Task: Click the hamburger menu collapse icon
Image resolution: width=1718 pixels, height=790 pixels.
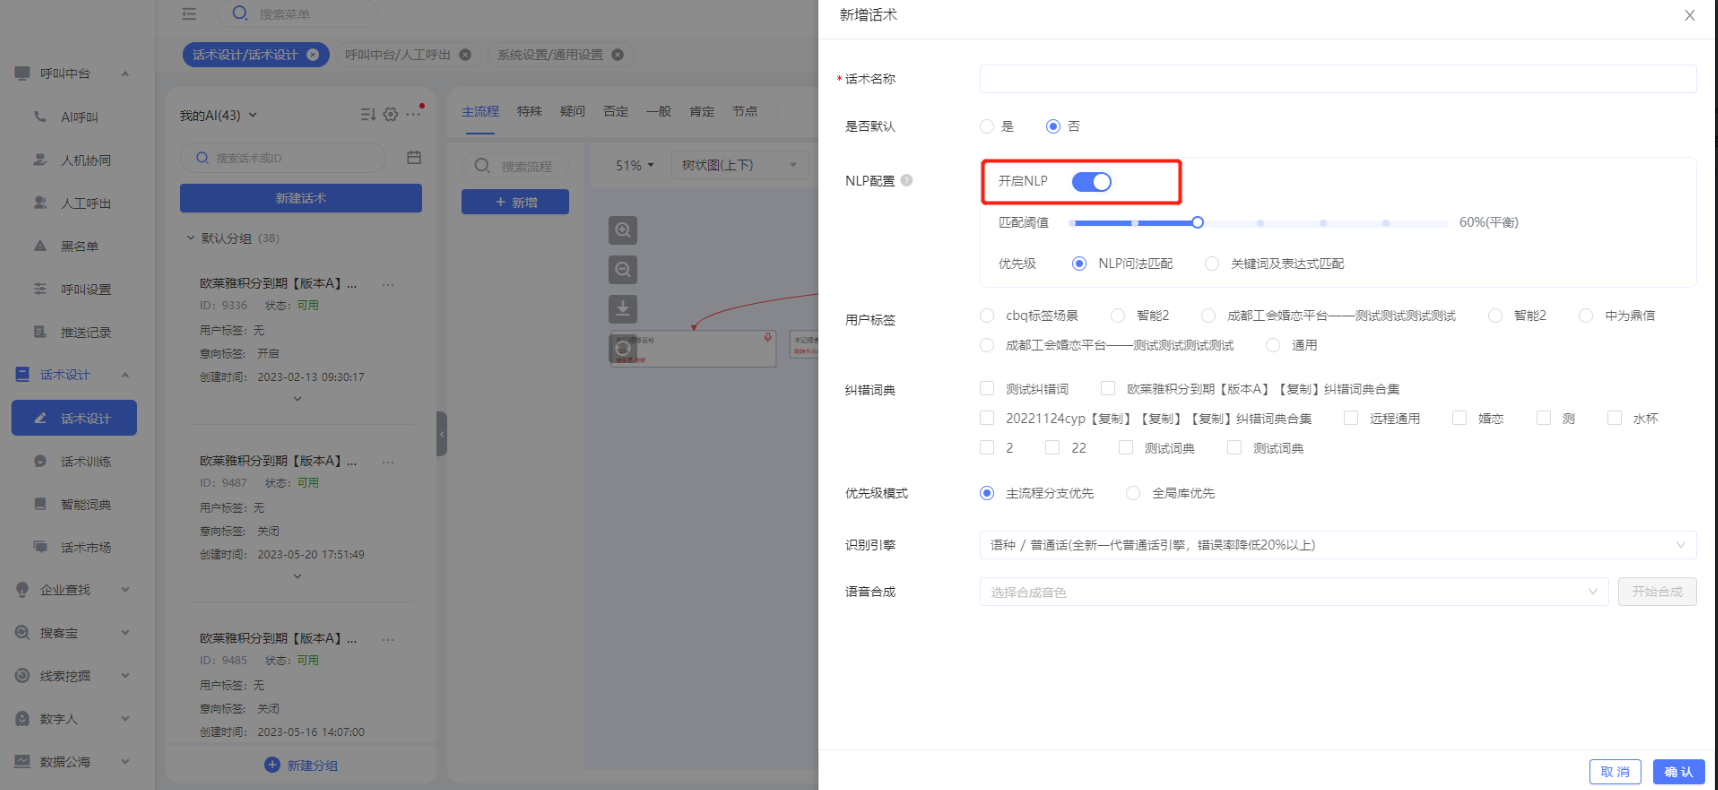Action: pyautogui.click(x=189, y=14)
